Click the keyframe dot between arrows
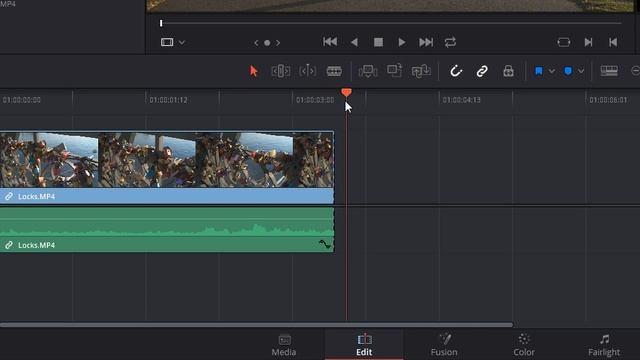This screenshot has width=640, height=360. click(x=267, y=43)
